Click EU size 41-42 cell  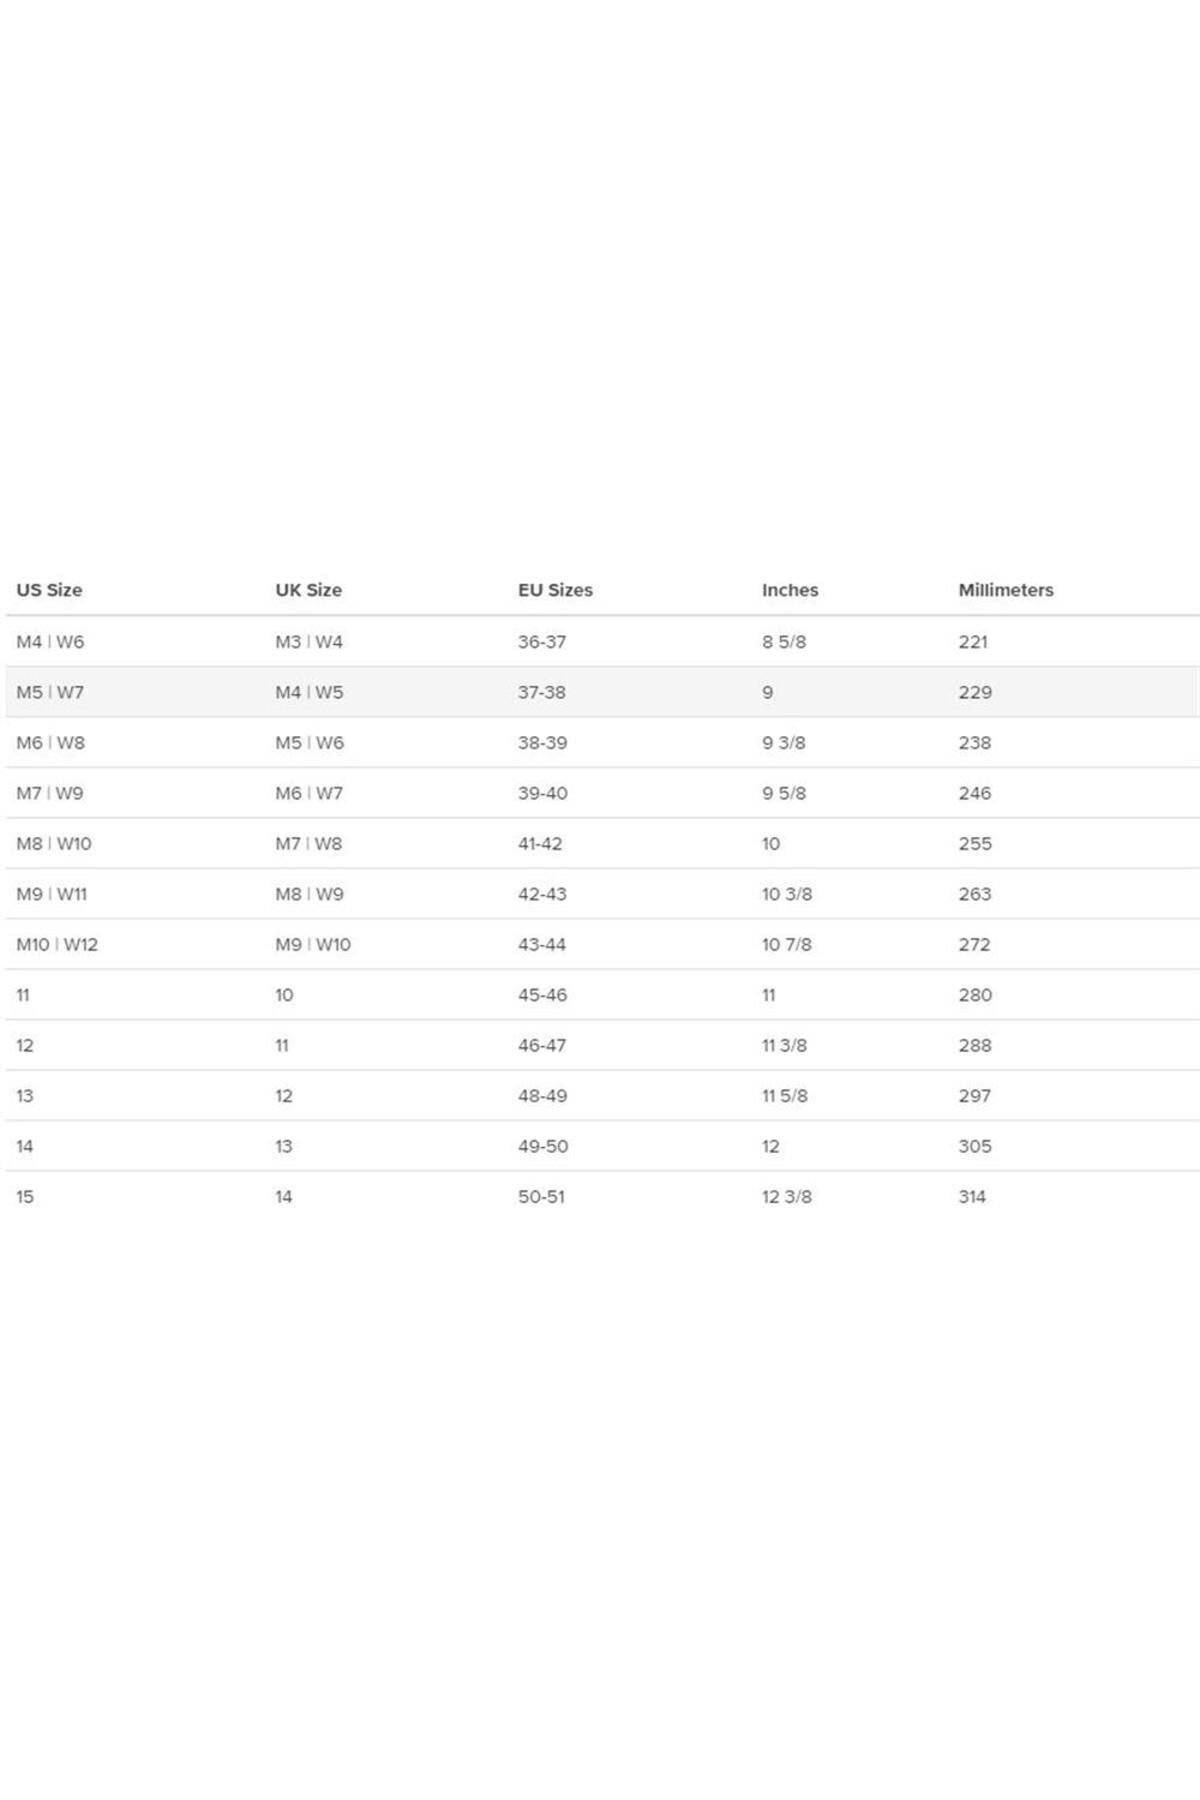coord(540,844)
